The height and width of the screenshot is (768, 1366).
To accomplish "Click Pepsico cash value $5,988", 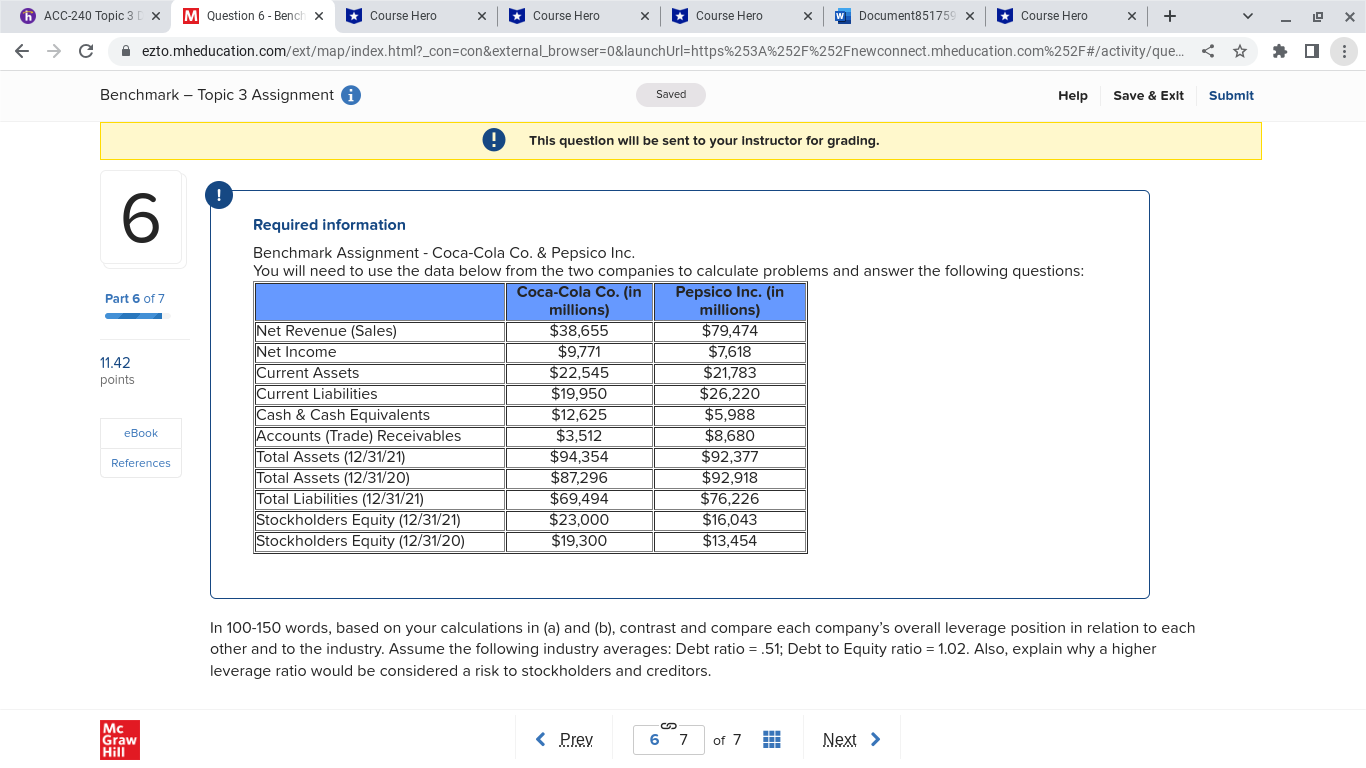I will click(x=730, y=415).
